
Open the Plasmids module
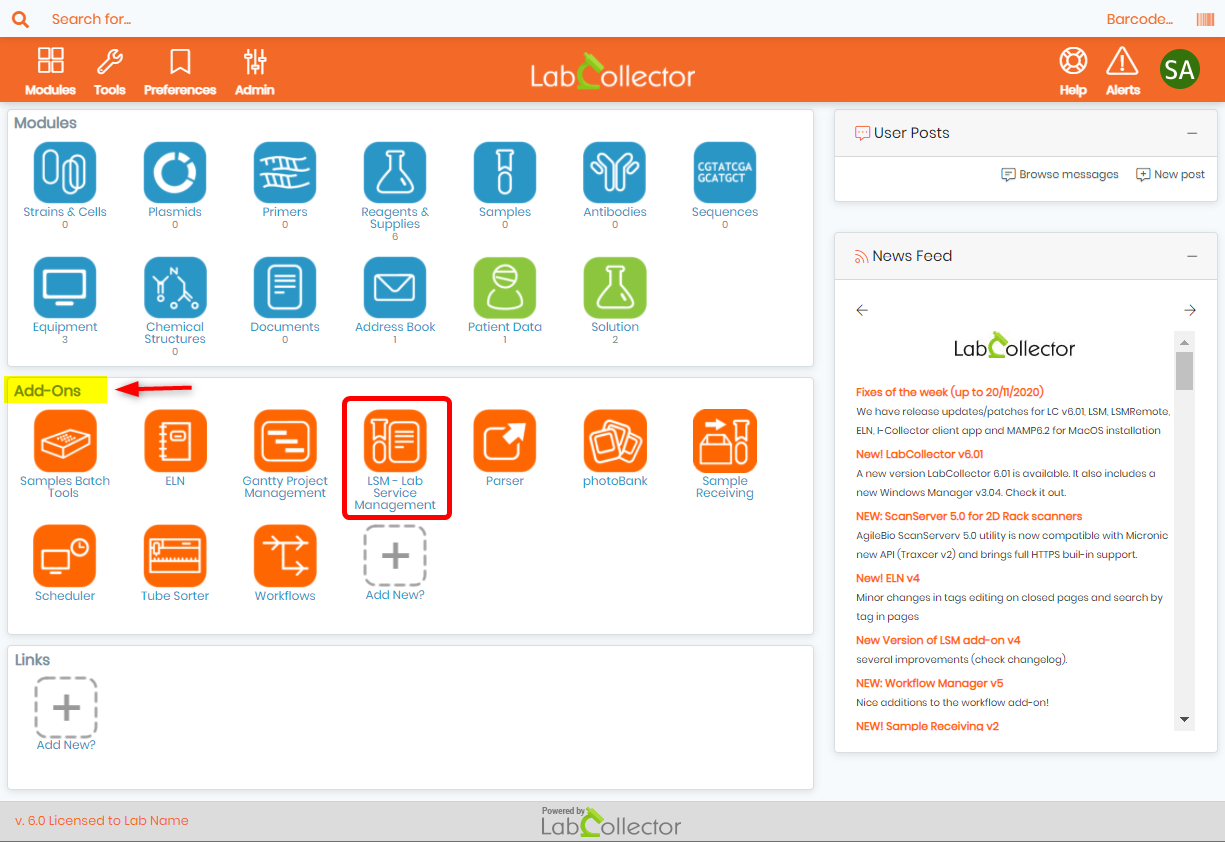pos(175,173)
